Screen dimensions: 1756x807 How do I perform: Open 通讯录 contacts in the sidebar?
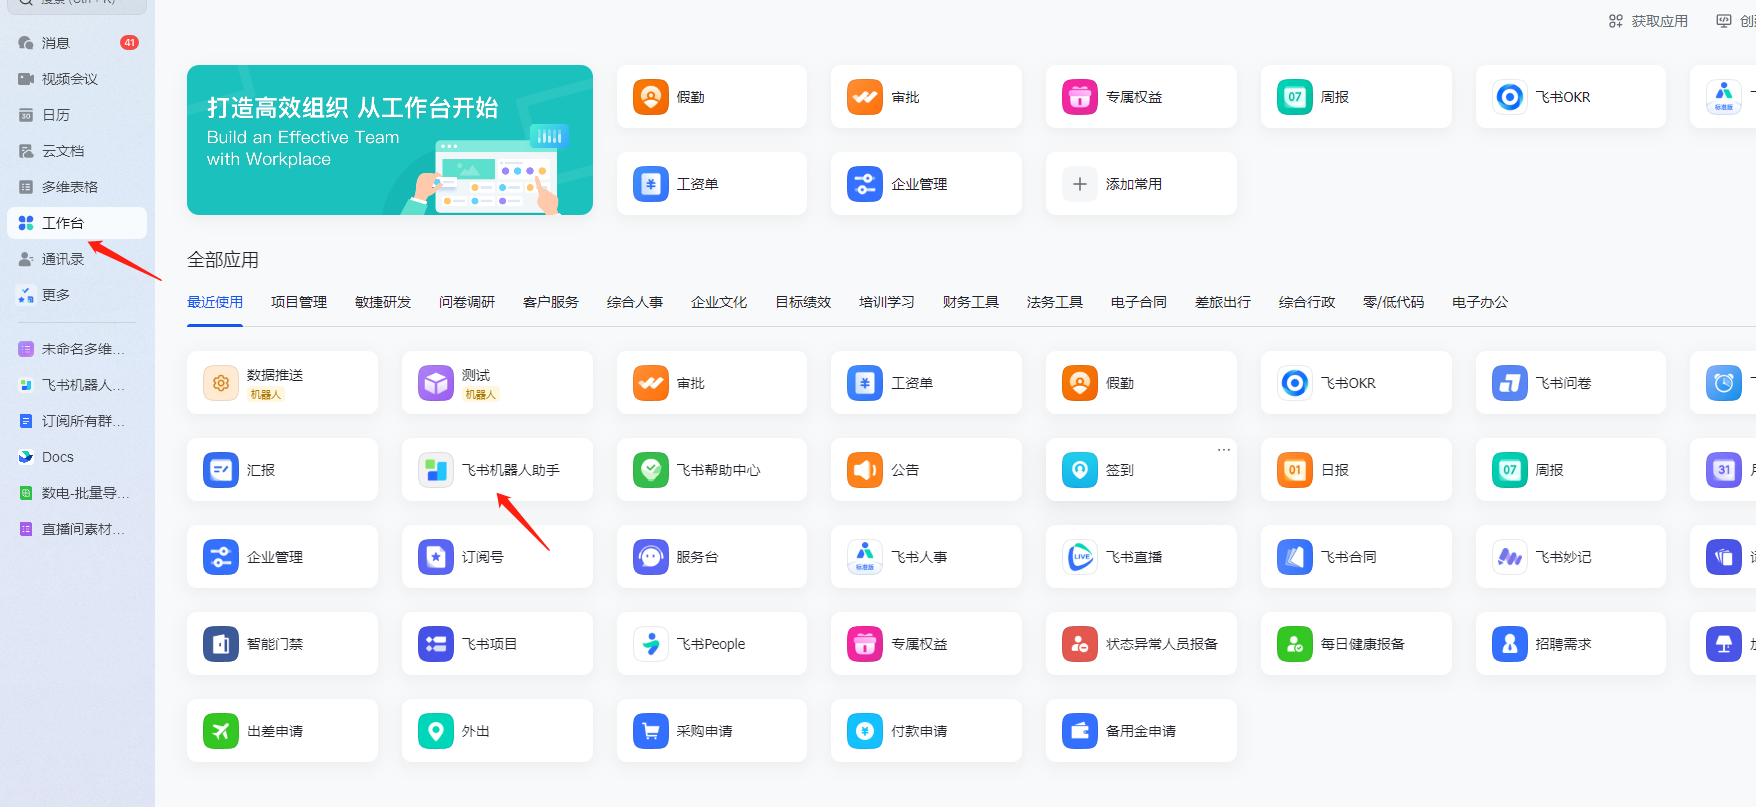77,259
